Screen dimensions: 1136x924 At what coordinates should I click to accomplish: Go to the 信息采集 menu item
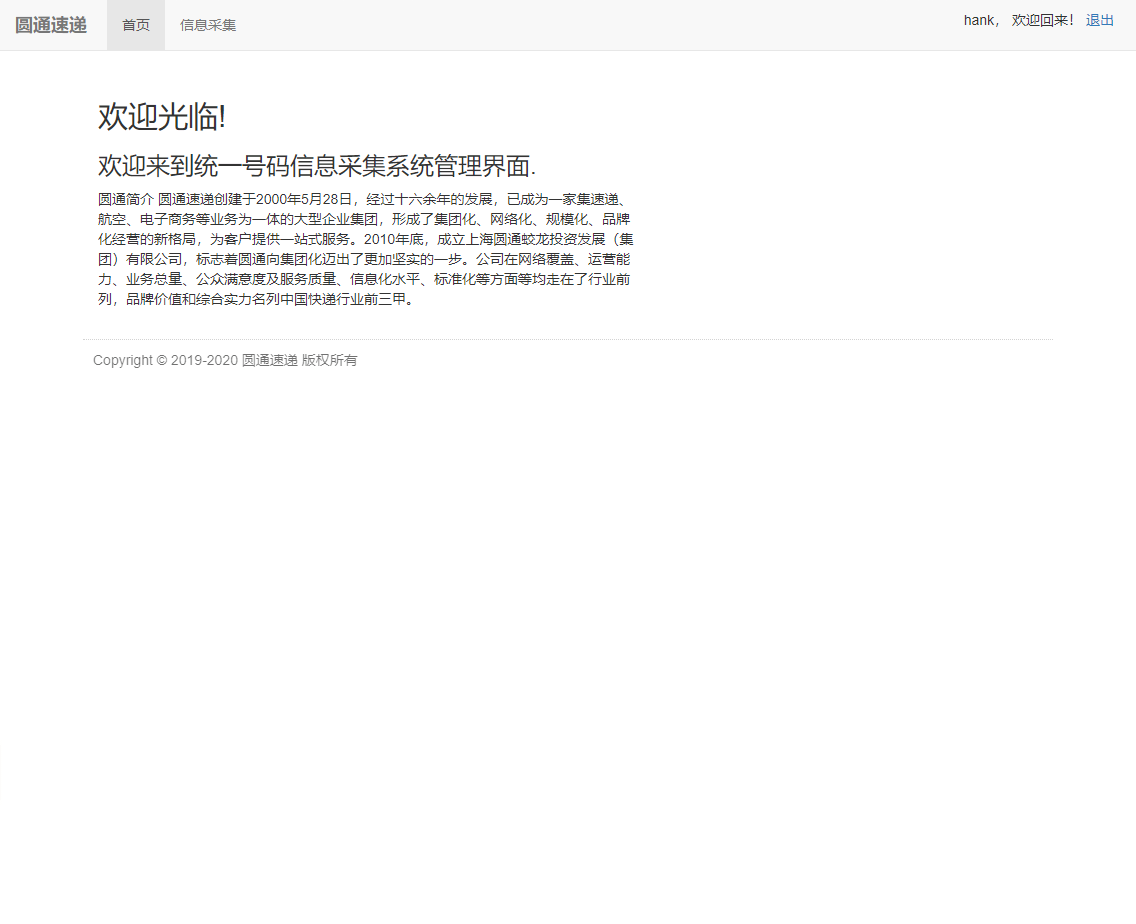tap(208, 25)
